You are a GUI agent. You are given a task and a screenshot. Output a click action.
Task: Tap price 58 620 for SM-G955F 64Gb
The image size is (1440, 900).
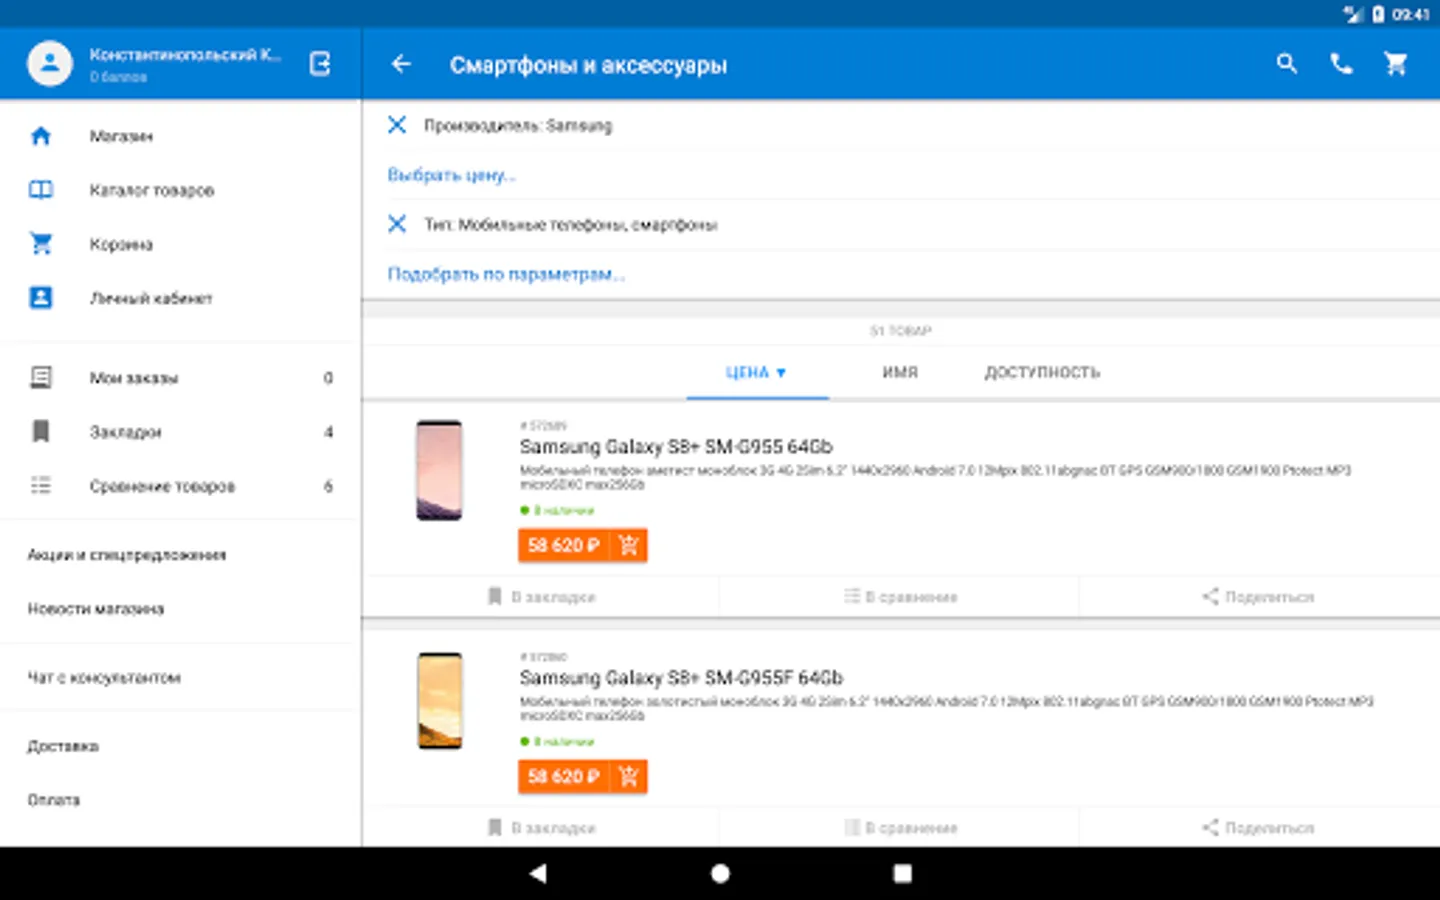pos(564,776)
